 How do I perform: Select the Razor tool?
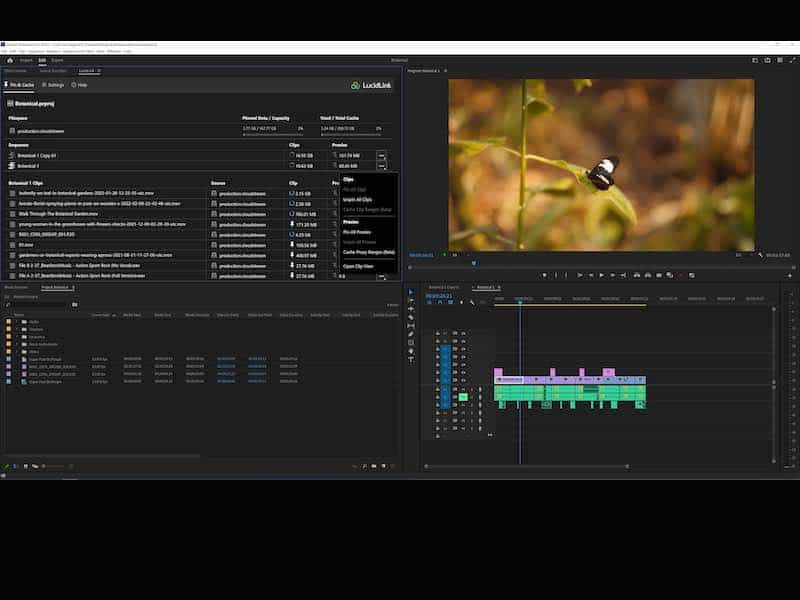[x=410, y=317]
